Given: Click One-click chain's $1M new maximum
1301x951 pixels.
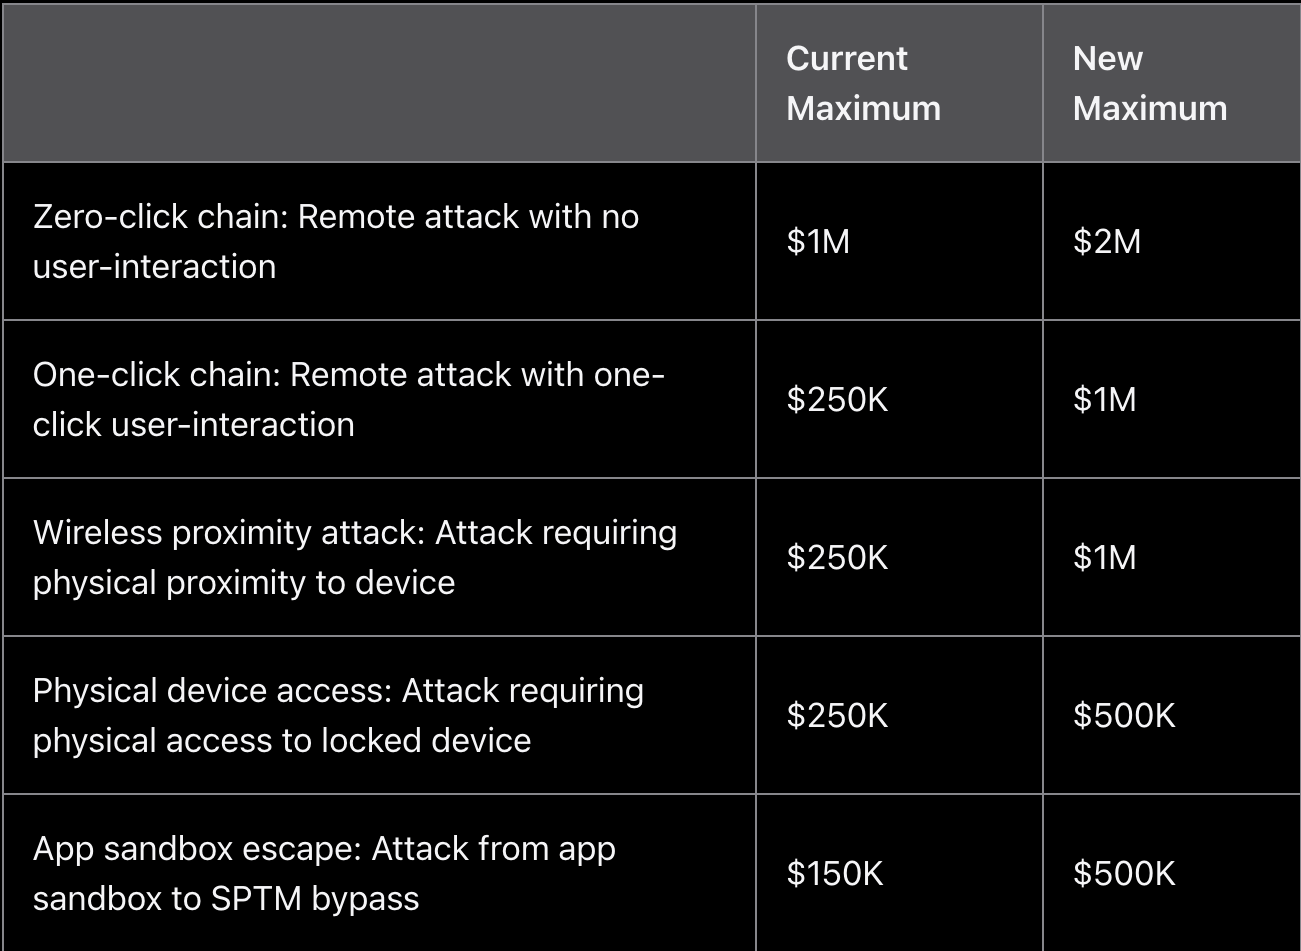Looking at the screenshot, I should coord(1104,400).
